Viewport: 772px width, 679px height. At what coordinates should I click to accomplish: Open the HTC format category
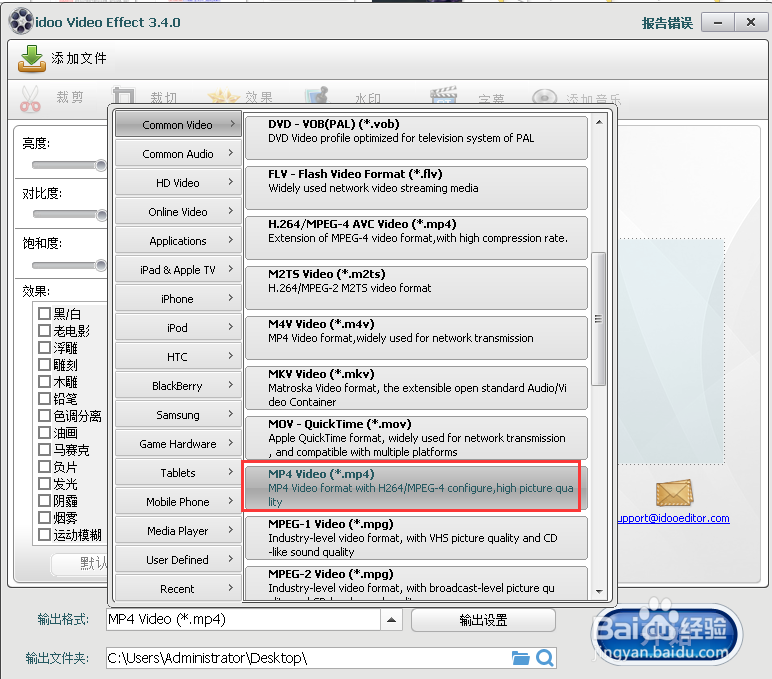coord(178,357)
